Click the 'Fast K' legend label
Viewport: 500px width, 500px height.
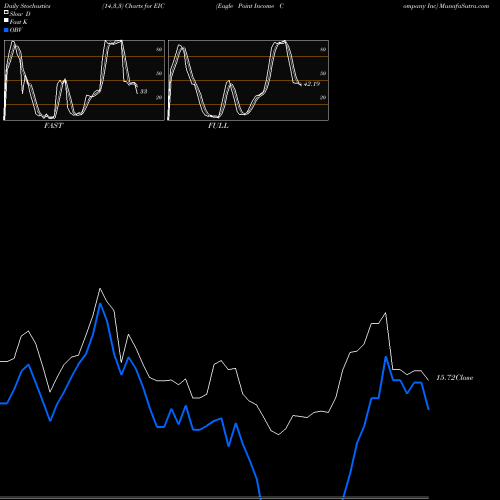tap(19, 22)
